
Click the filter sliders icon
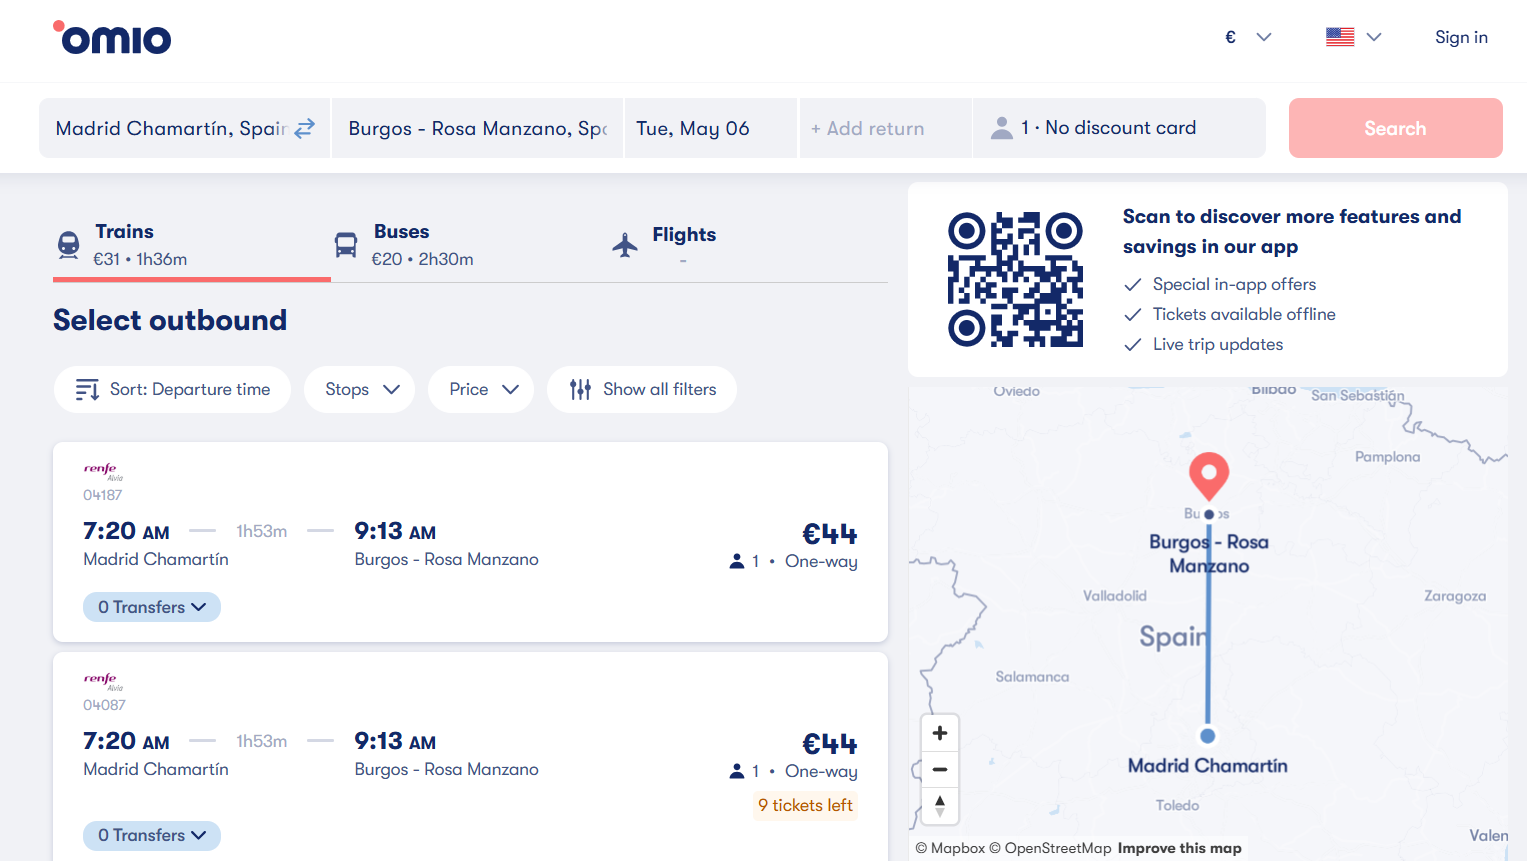pyautogui.click(x=580, y=389)
